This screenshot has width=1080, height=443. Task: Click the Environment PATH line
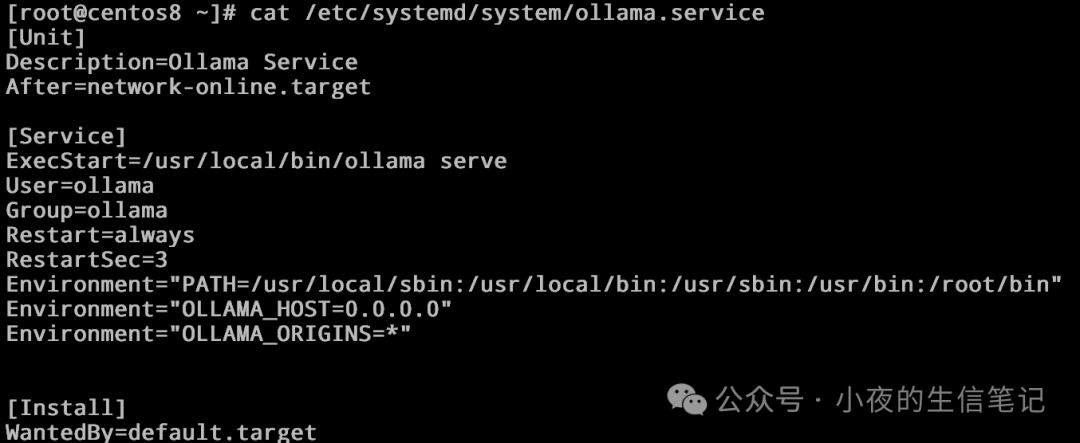point(534,285)
